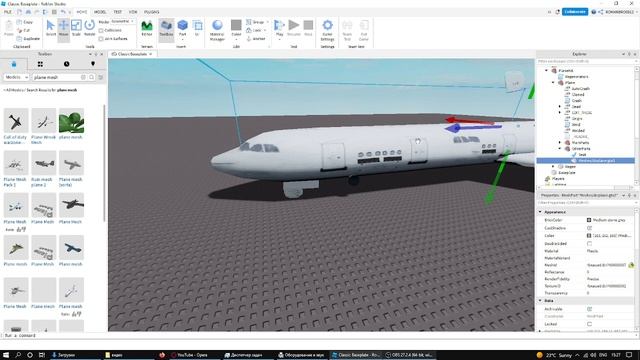640x360 pixels.
Task: Collapse the Data properties section
Action: pyautogui.click(x=540, y=301)
